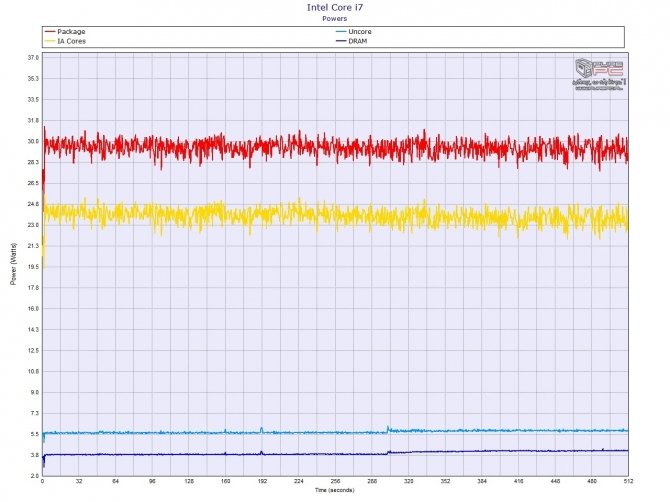Click the Uncore legend label

(360, 32)
